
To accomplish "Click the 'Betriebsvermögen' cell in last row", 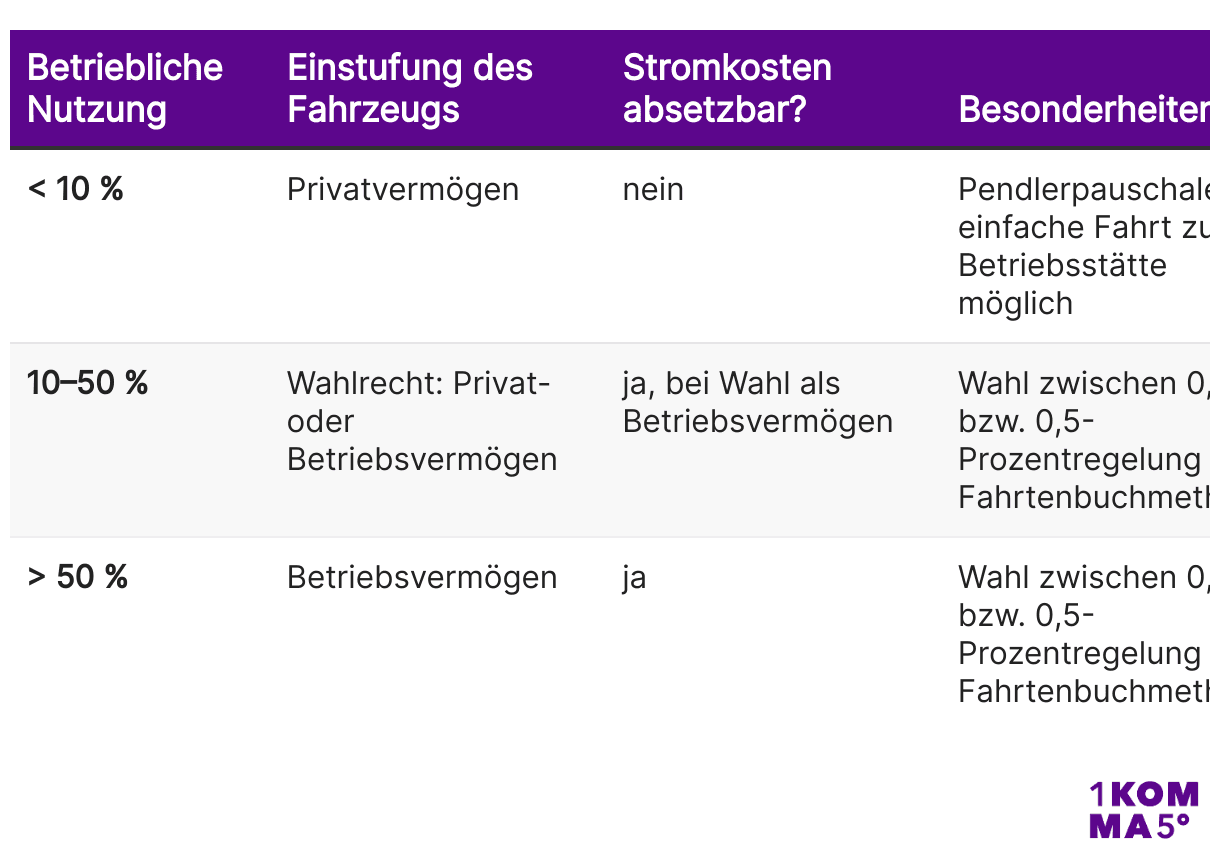I will click(x=422, y=578).
